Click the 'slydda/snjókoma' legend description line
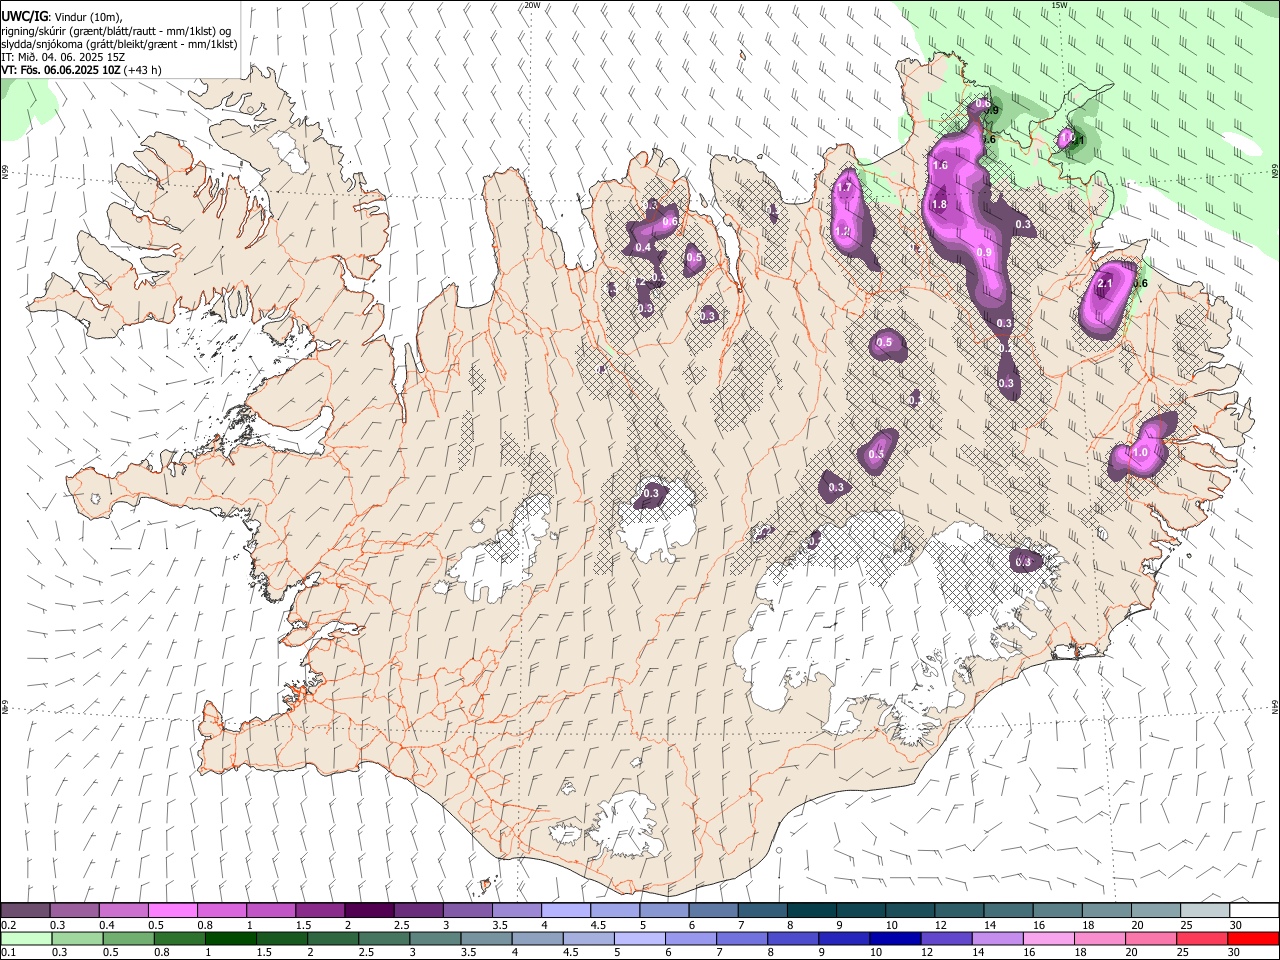 coord(119,44)
